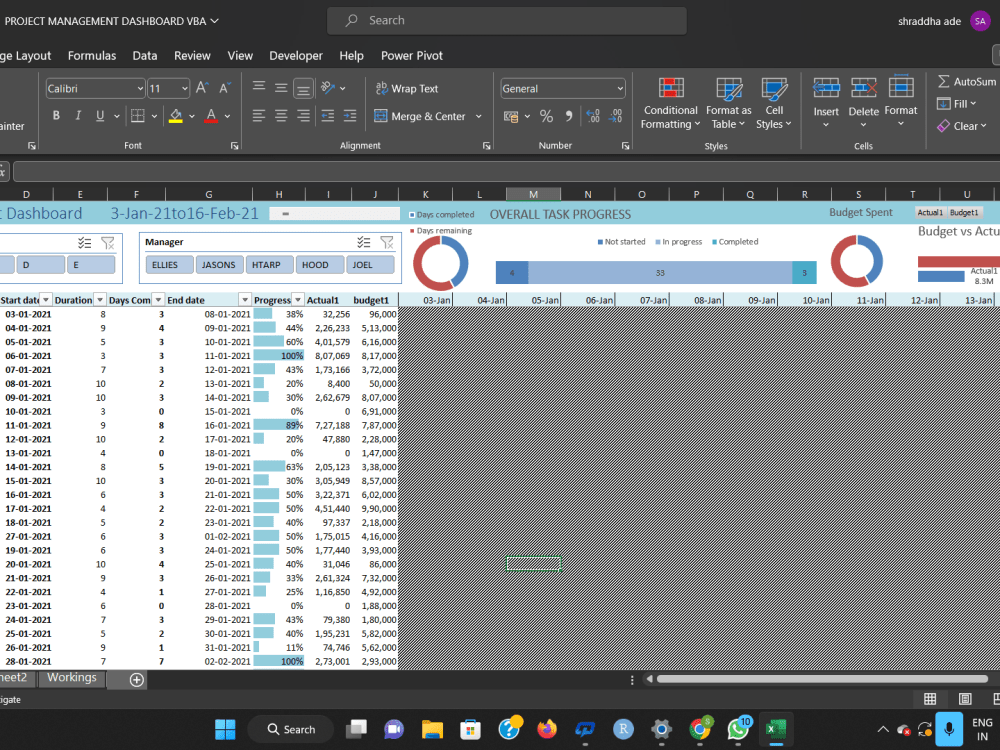This screenshot has width=1000, height=750.
Task: Open the font size dropdown
Action: [x=185, y=88]
